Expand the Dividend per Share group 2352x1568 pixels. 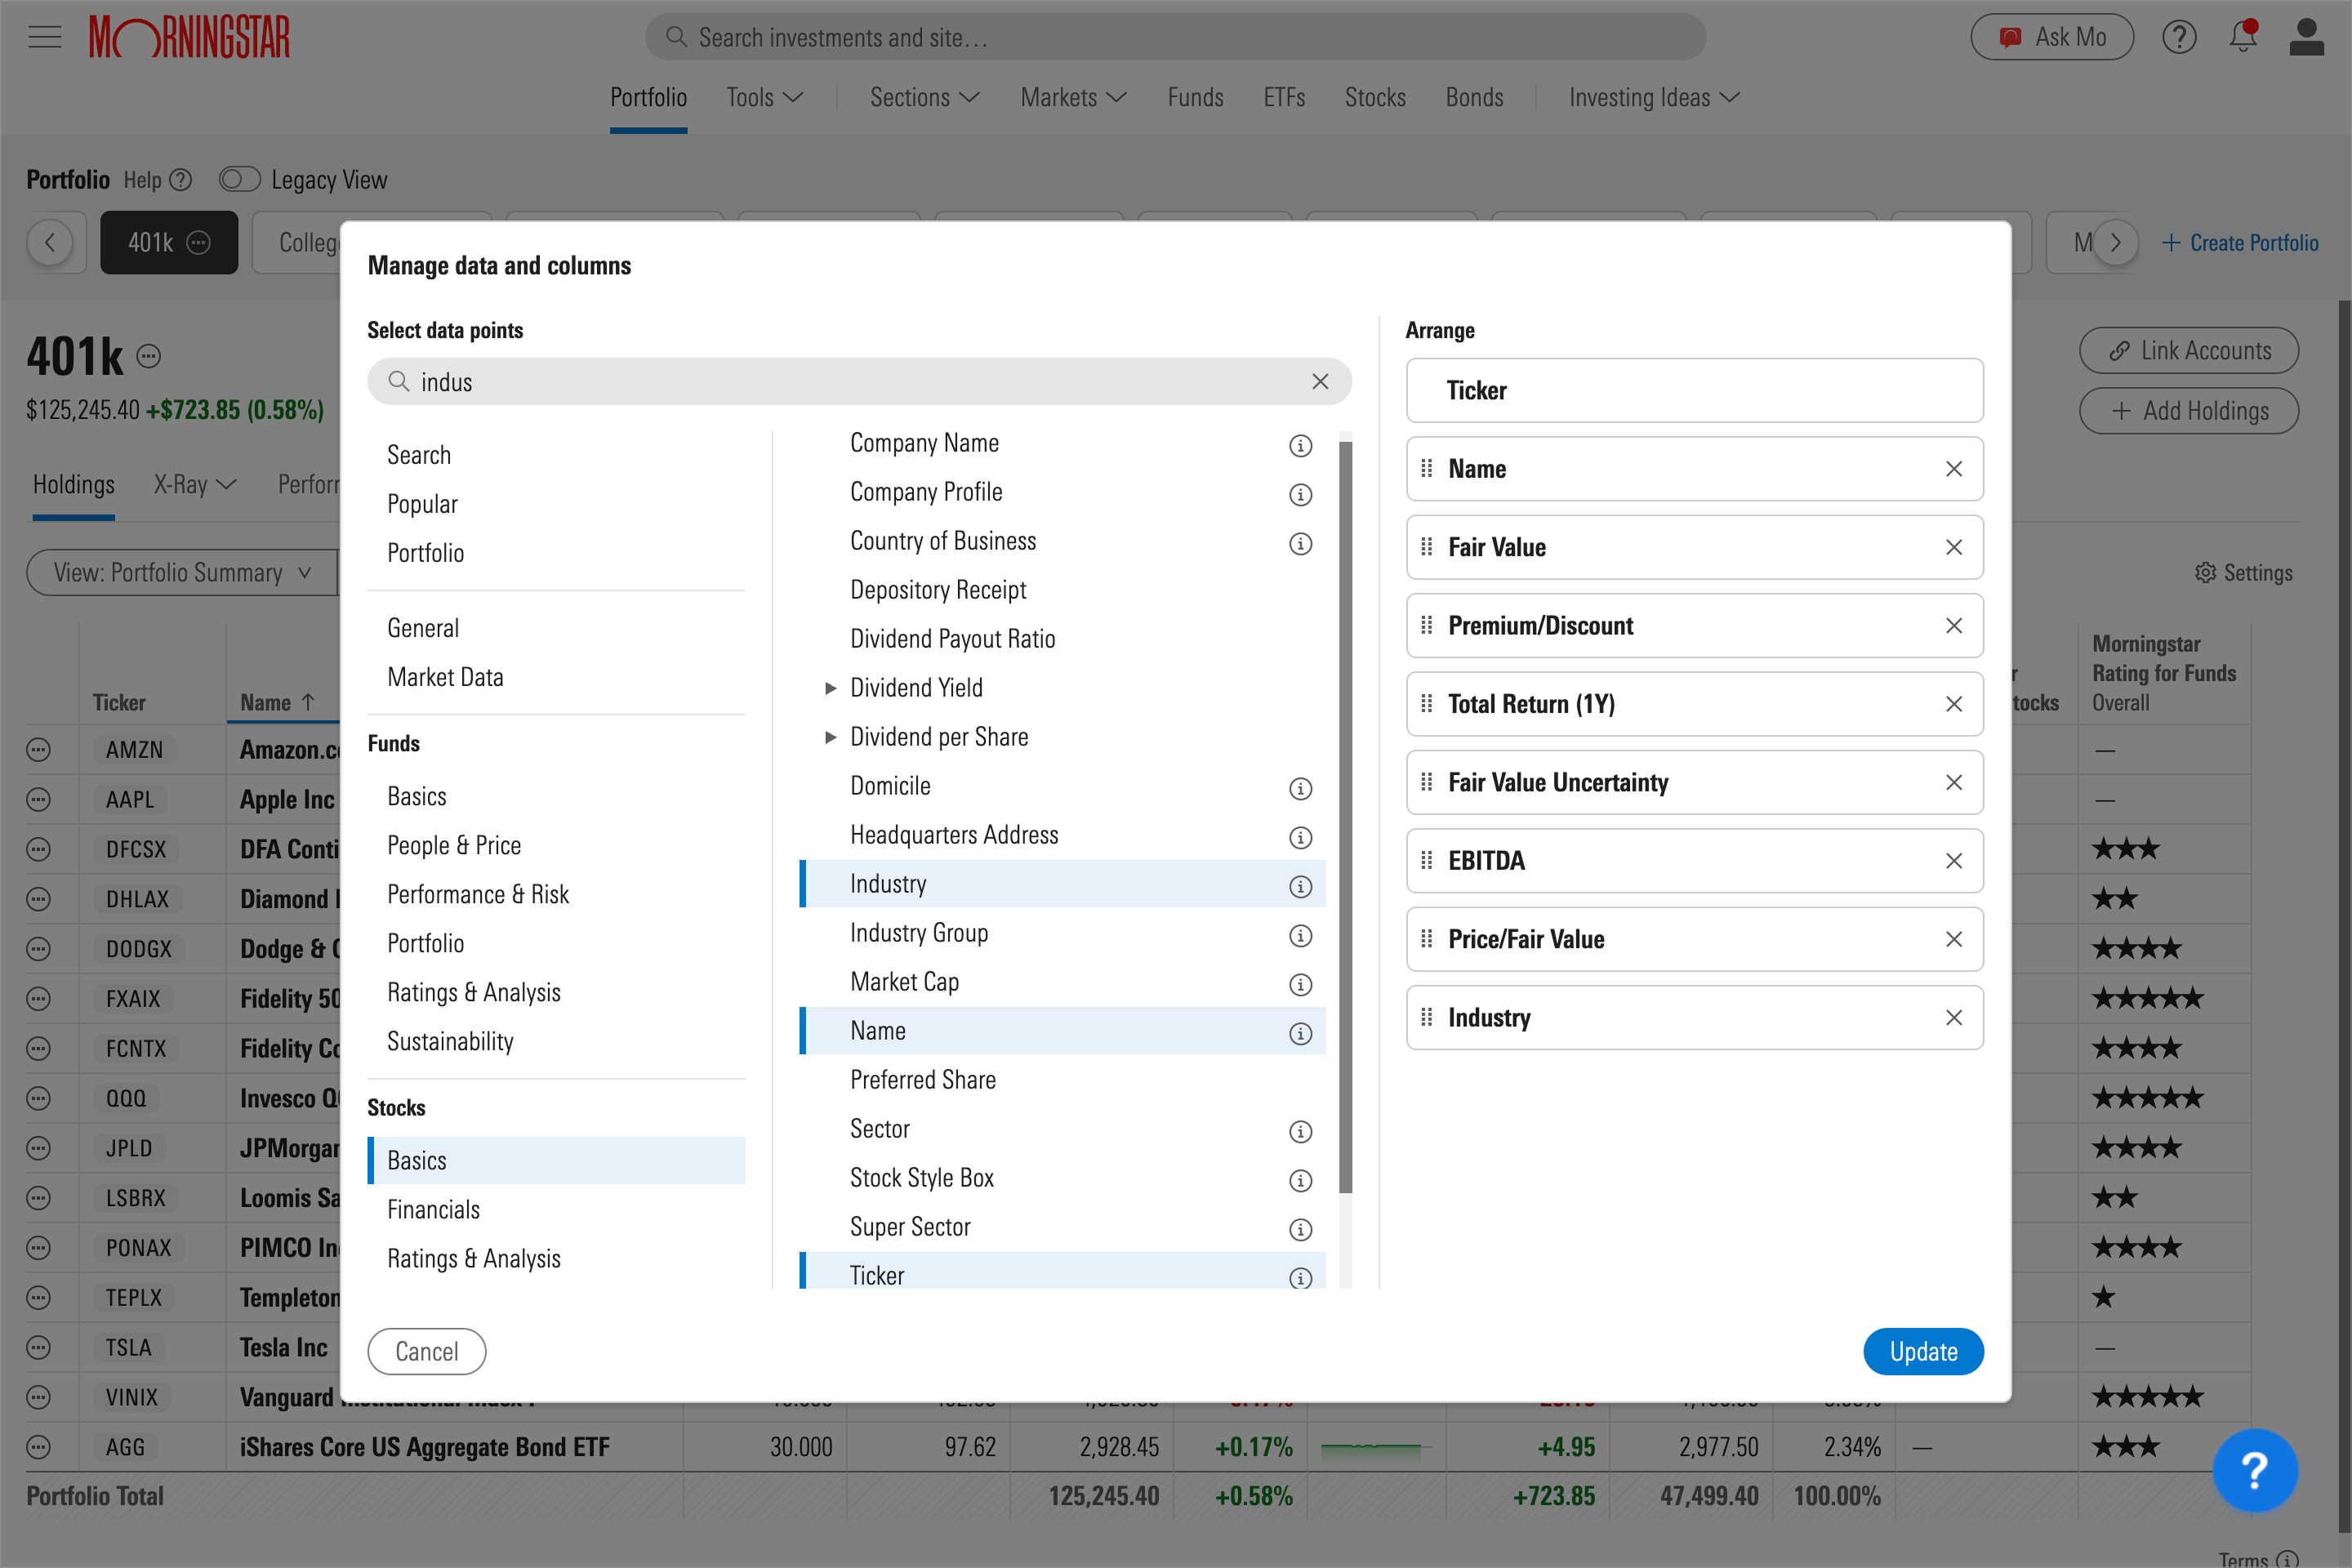pyautogui.click(x=830, y=737)
